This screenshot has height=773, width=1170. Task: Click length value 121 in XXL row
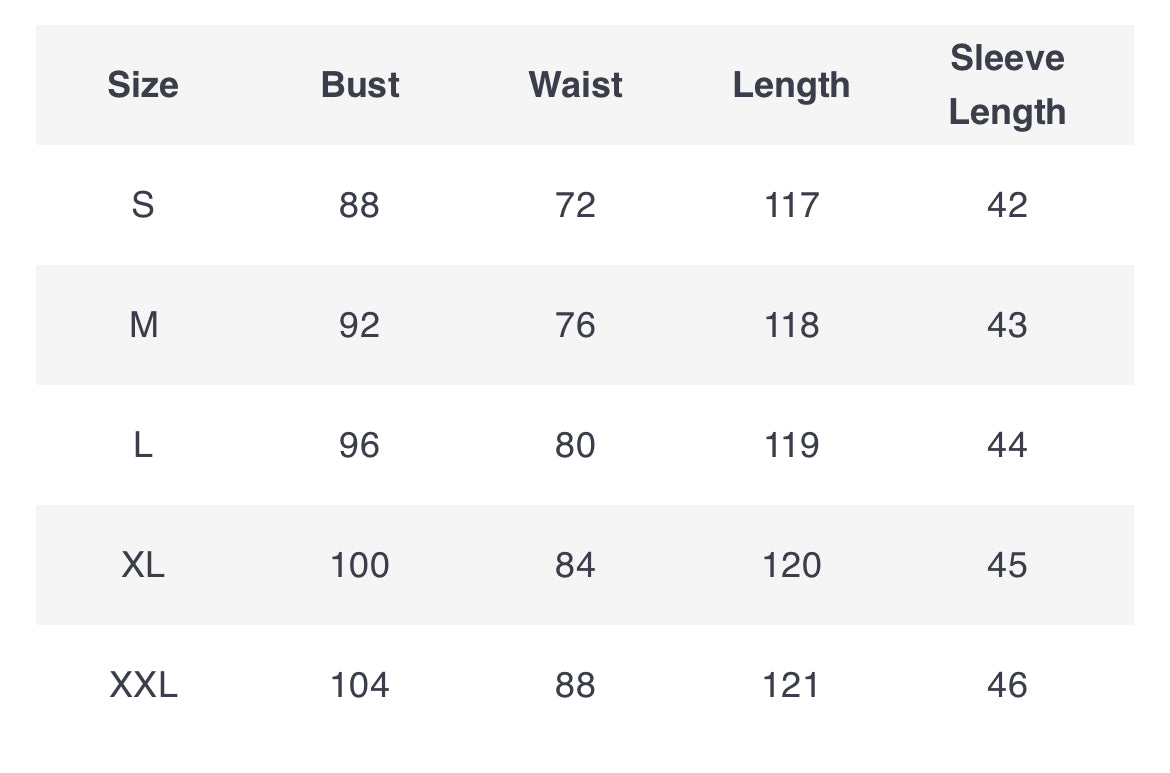click(791, 685)
